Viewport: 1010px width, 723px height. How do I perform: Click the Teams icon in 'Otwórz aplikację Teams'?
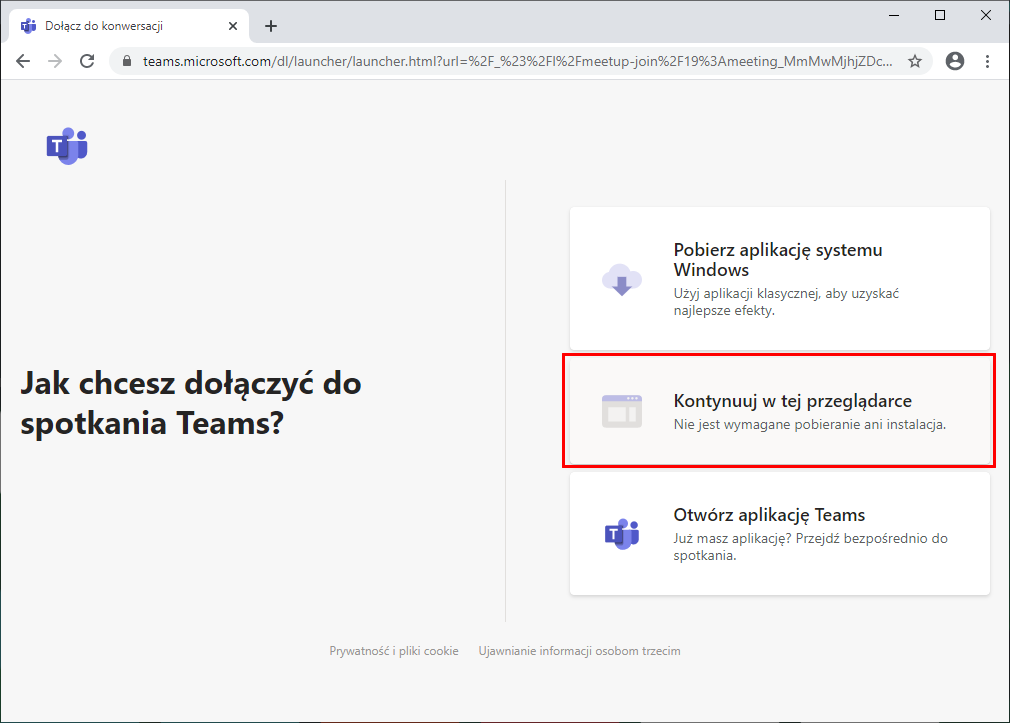(622, 534)
